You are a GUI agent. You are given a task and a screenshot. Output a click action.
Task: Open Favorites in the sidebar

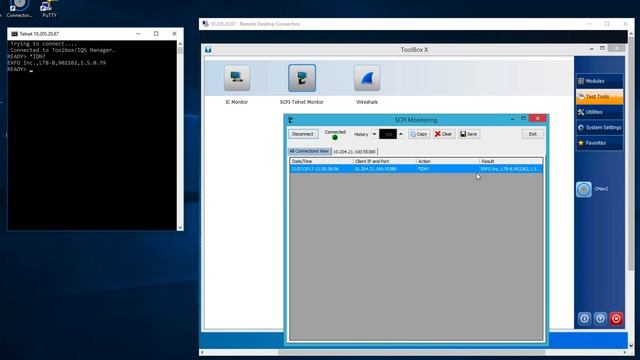(599, 143)
